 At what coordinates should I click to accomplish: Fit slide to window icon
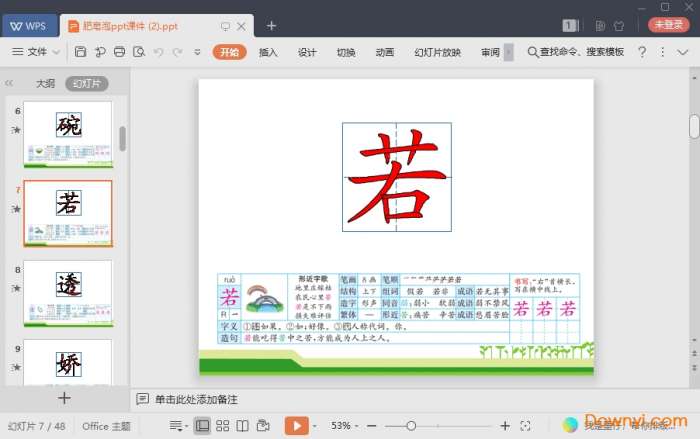coord(525,426)
